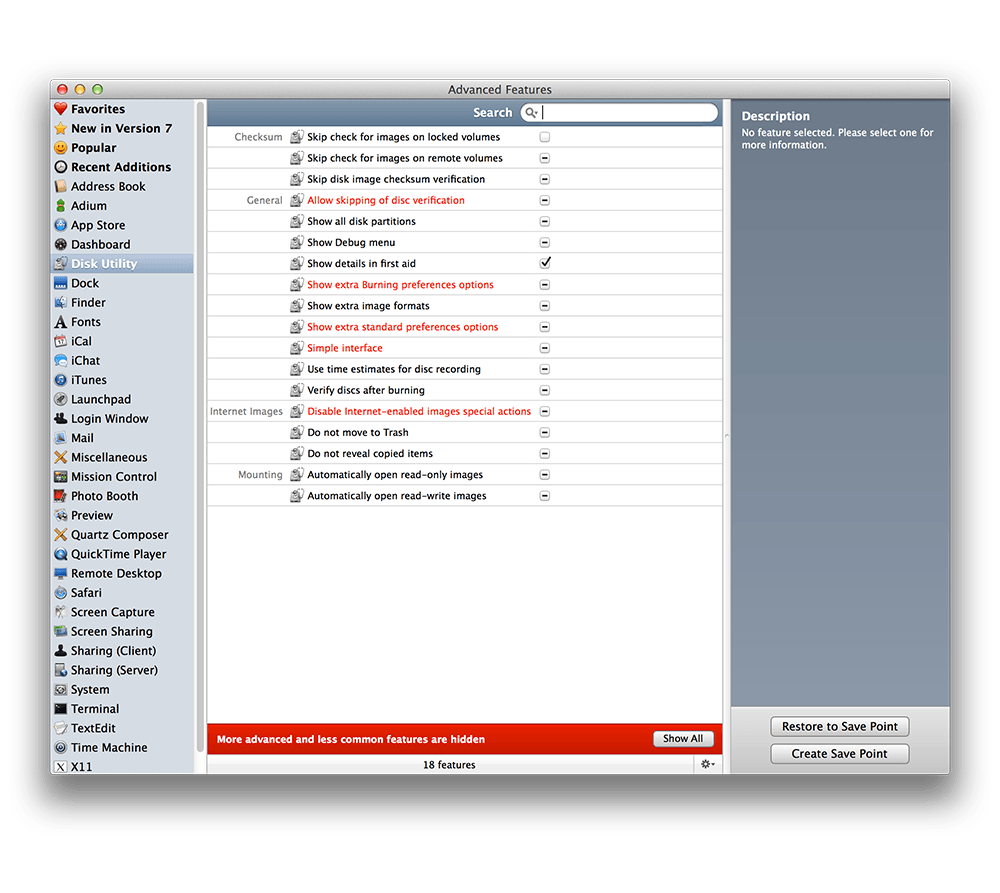Click the Safari compass icon
Image resolution: width=1000 pixels, height=893 pixels.
pos(61,593)
